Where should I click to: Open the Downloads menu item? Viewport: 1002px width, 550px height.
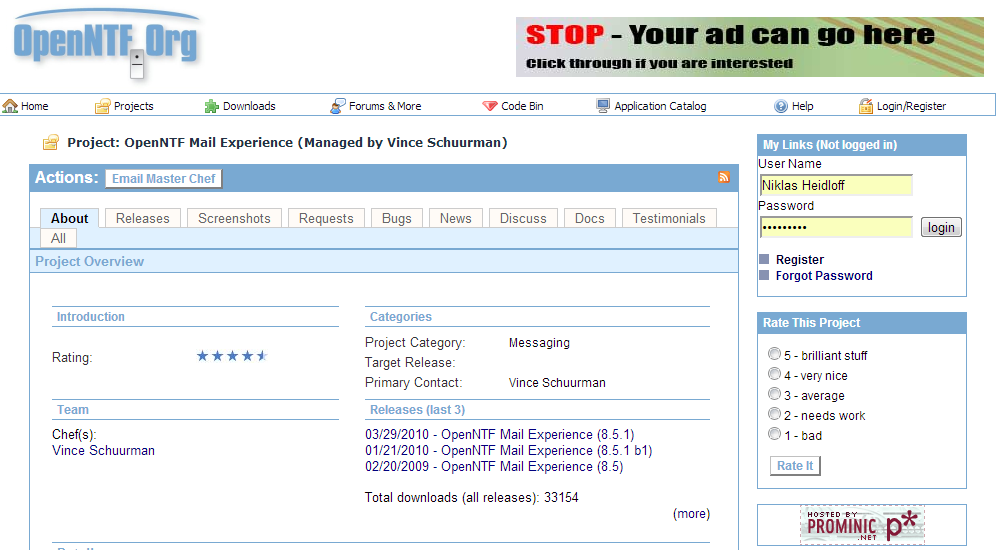pyautogui.click(x=249, y=106)
